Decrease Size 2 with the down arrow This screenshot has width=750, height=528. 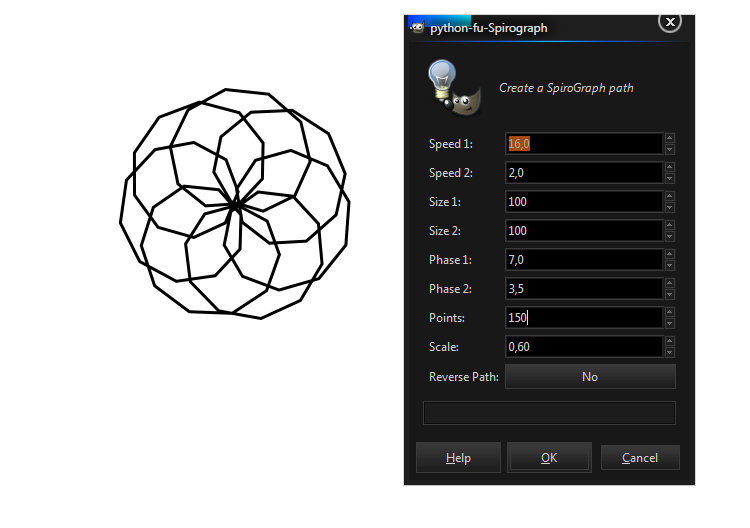pos(670,236)
